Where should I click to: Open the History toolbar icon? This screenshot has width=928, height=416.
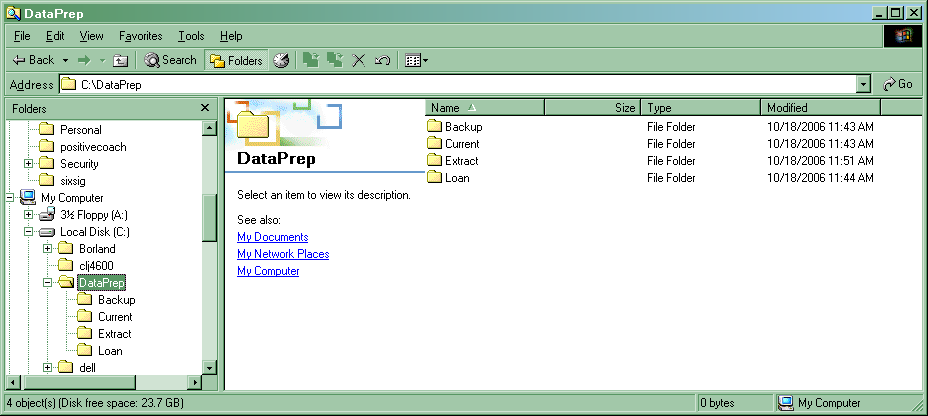(281, 60)
